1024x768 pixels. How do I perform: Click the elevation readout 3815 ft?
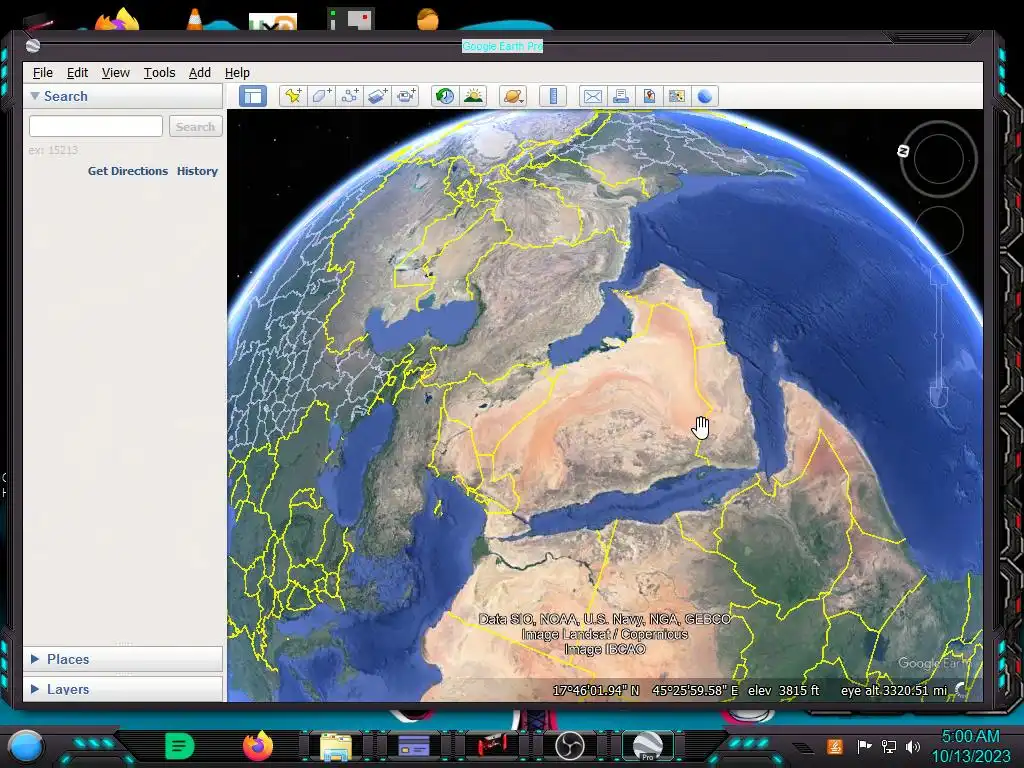[783, 690]
